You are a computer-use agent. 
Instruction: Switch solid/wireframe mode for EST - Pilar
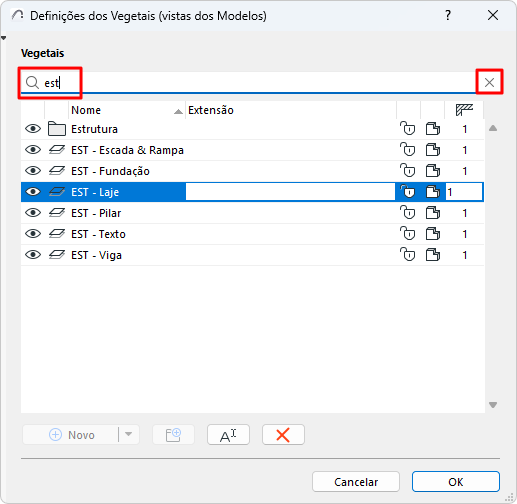[x=433, y=213]
